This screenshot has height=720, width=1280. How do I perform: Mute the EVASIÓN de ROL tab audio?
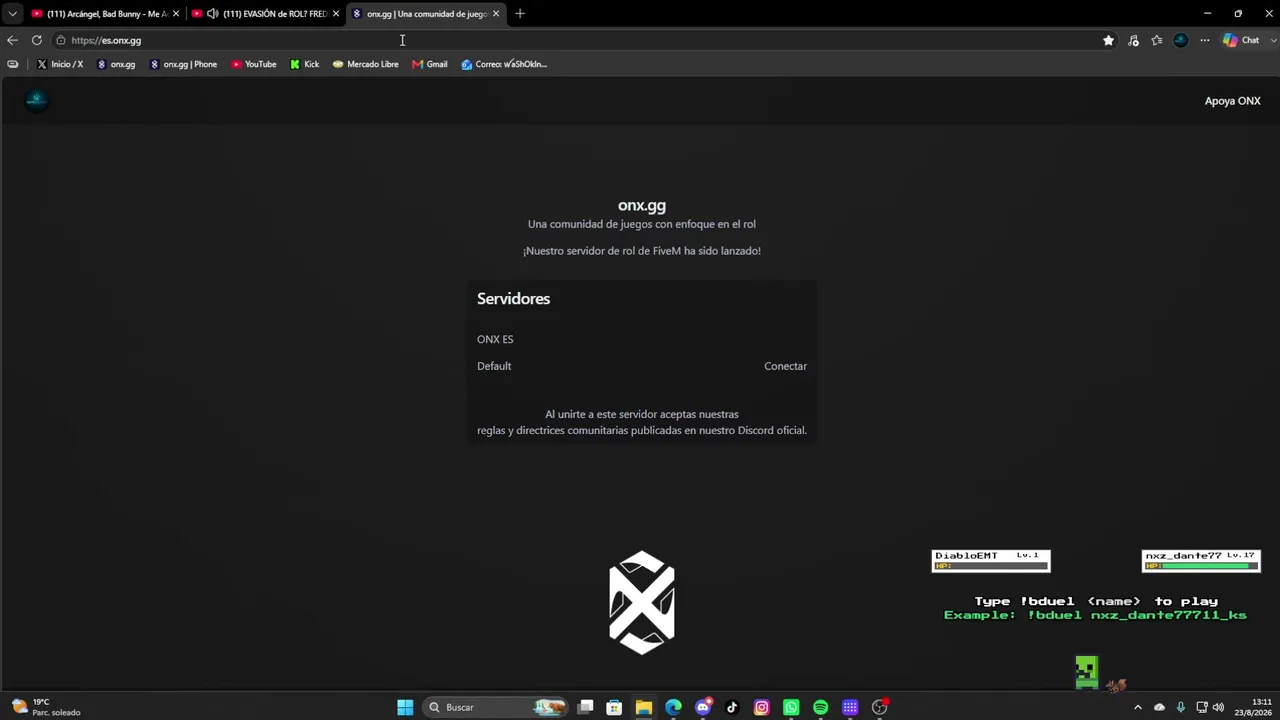212,14
